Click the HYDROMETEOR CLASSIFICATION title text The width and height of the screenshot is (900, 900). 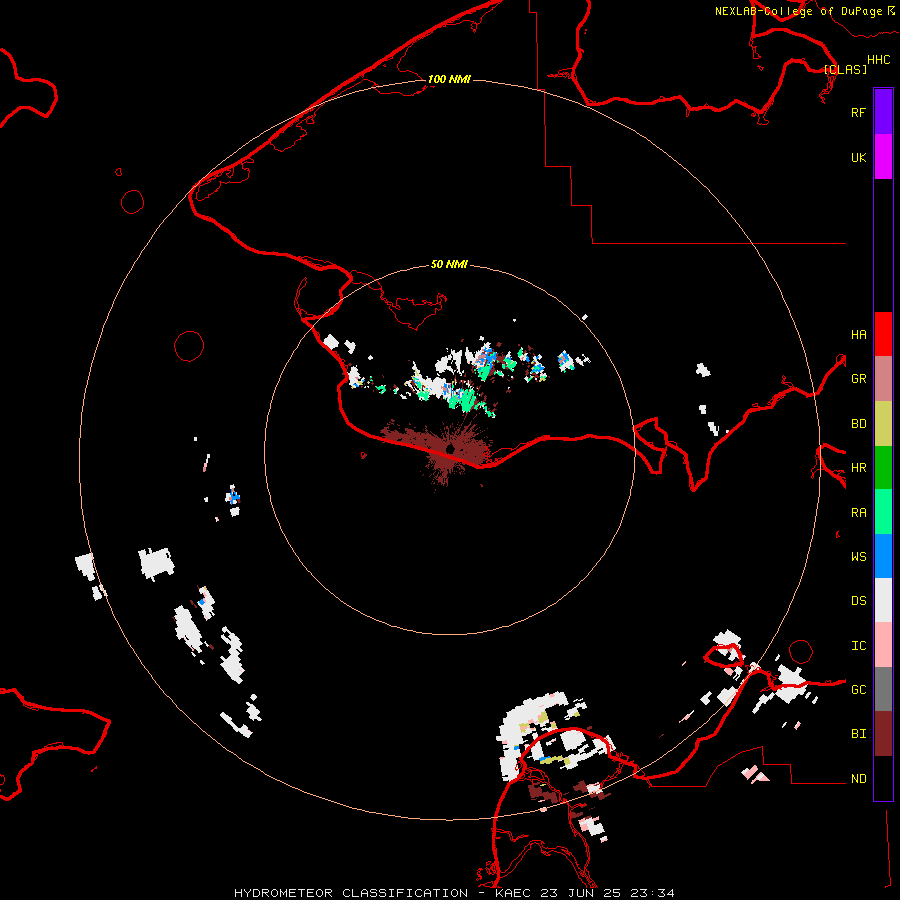click(351, 893)
